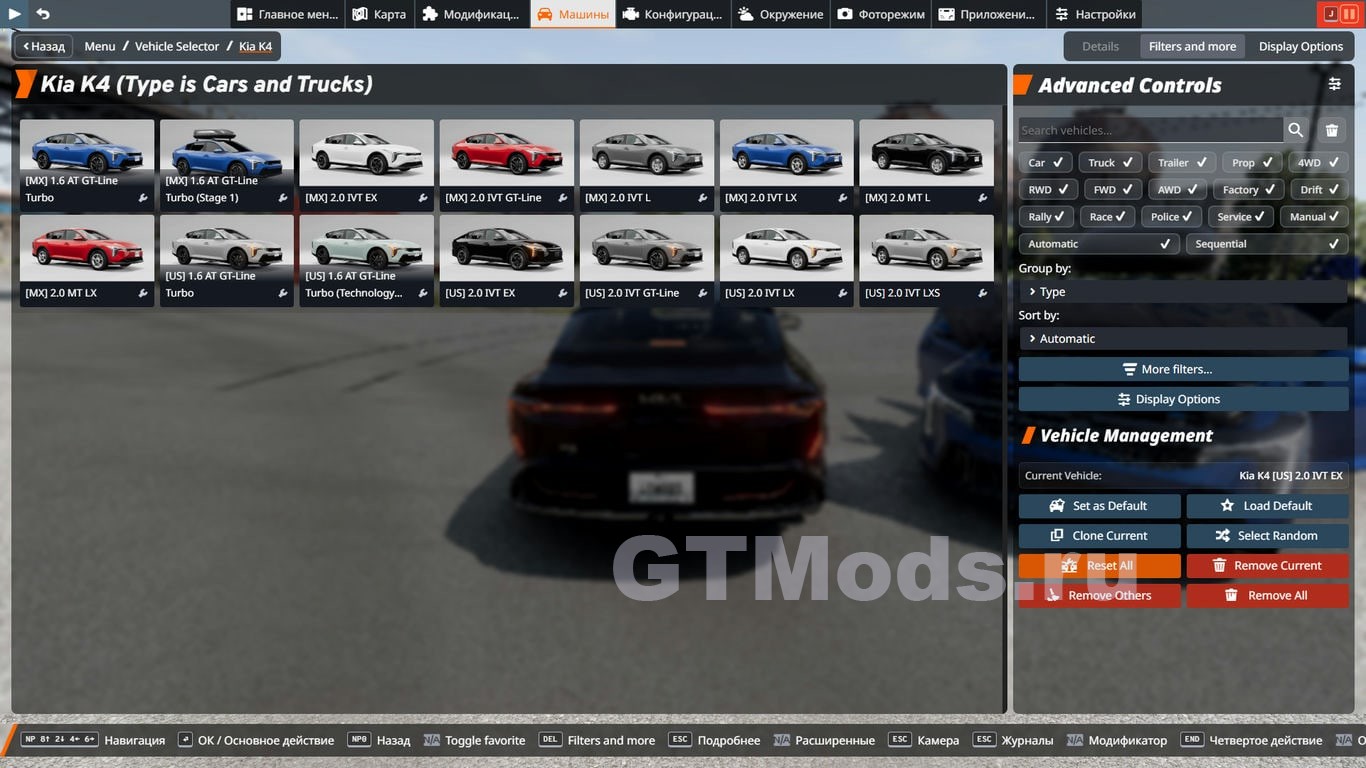This screenshot has height=768, width=1366.
Task: Toggle the Car filter checkbox
Action: tap(1046, 162)
